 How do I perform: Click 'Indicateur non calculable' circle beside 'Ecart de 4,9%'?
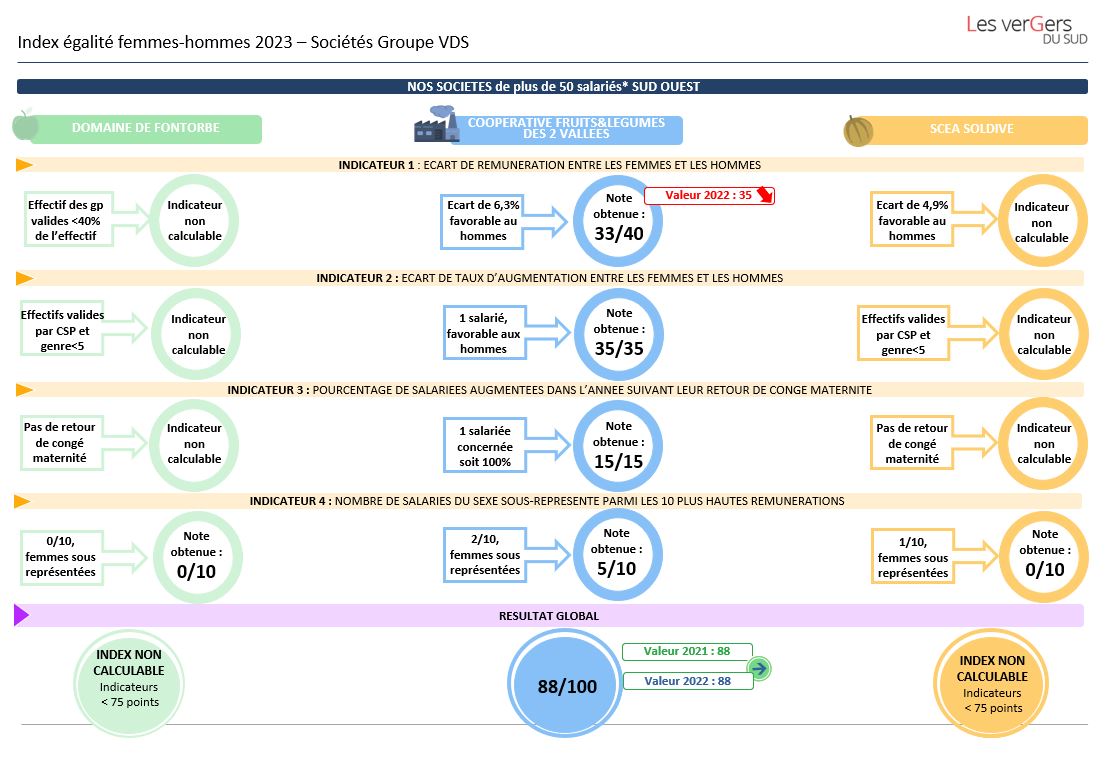(1042, 222)
